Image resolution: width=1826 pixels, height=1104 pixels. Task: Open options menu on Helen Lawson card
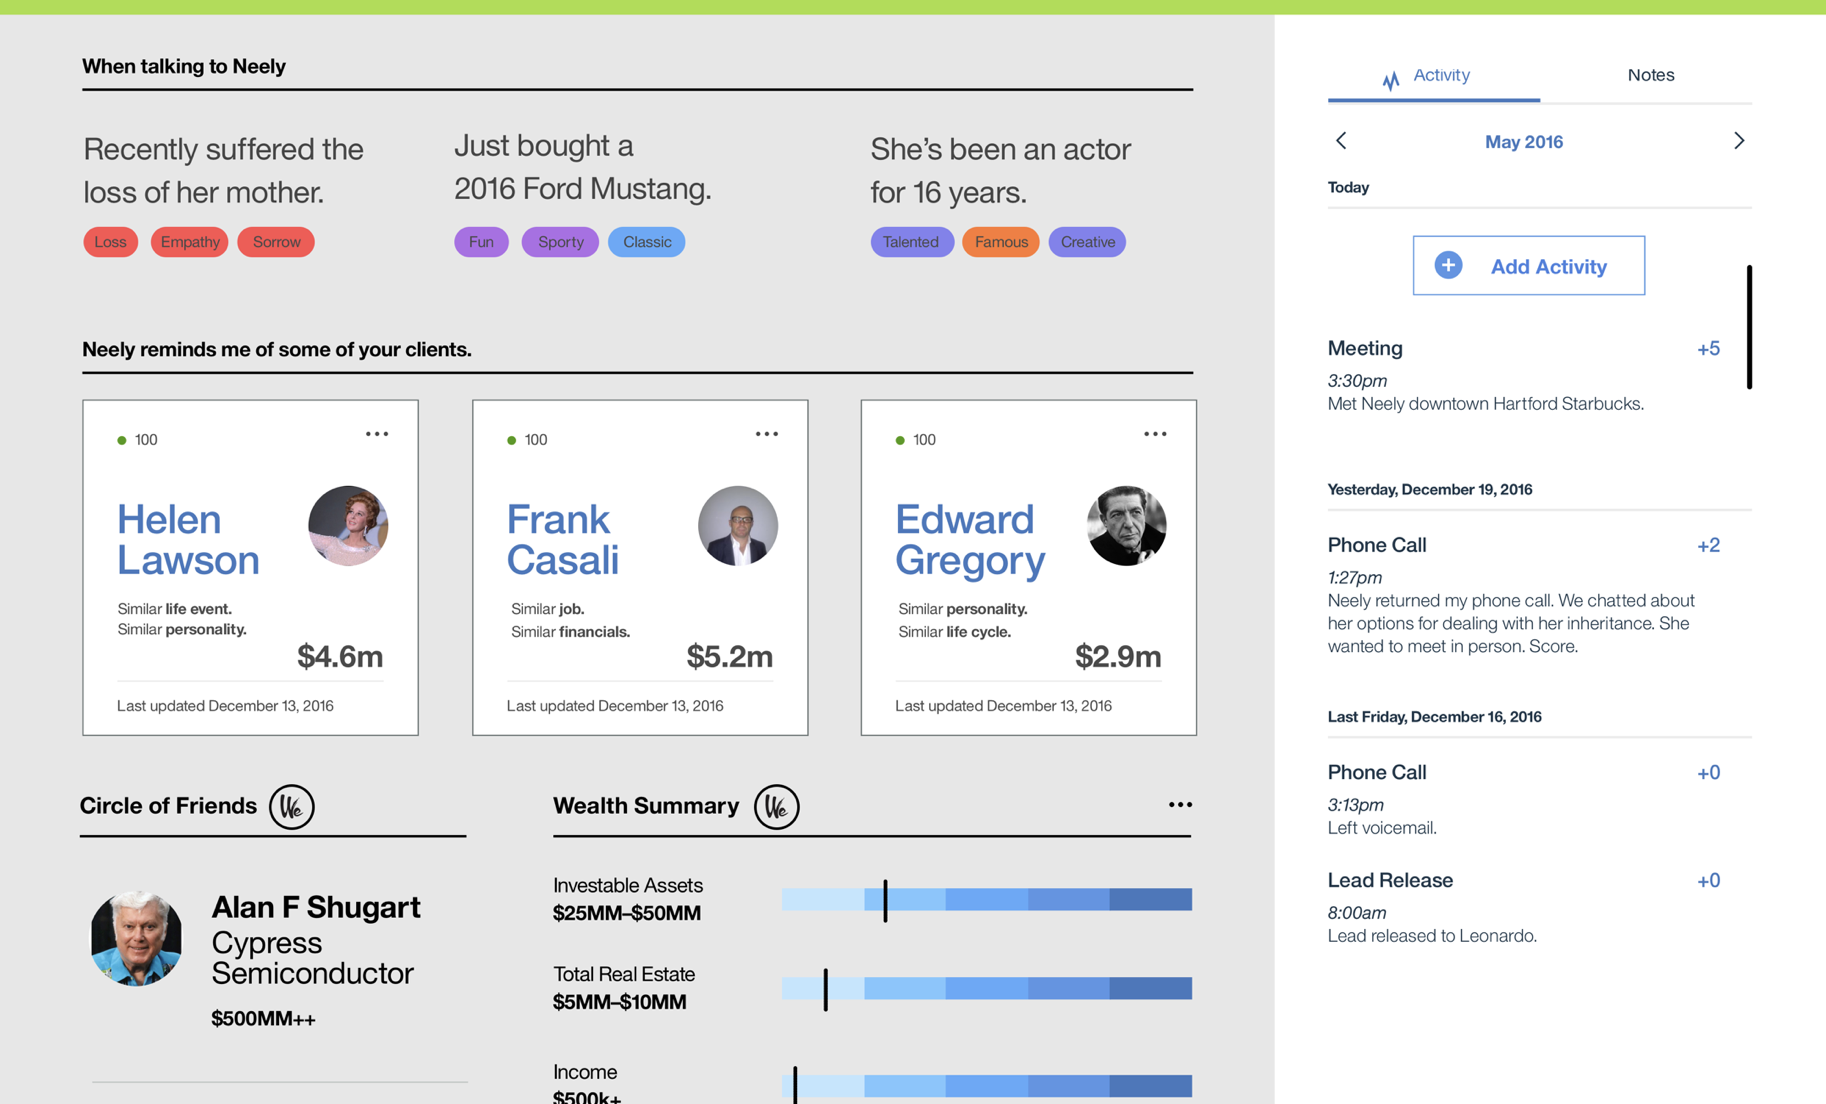[377, 434]
